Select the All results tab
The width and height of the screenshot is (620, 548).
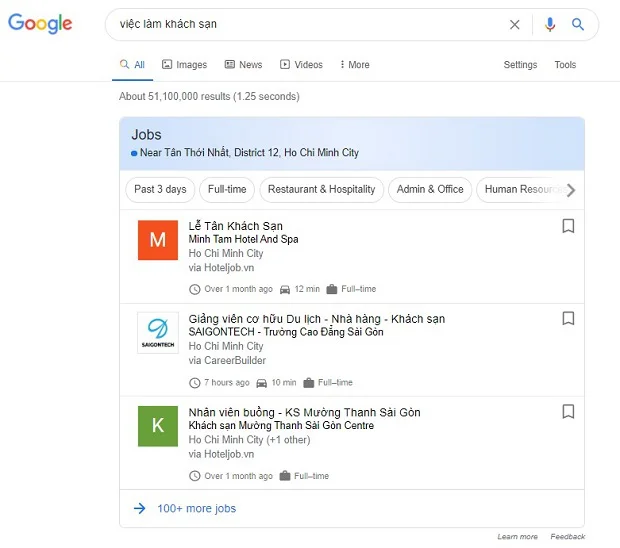pos(132,64)
